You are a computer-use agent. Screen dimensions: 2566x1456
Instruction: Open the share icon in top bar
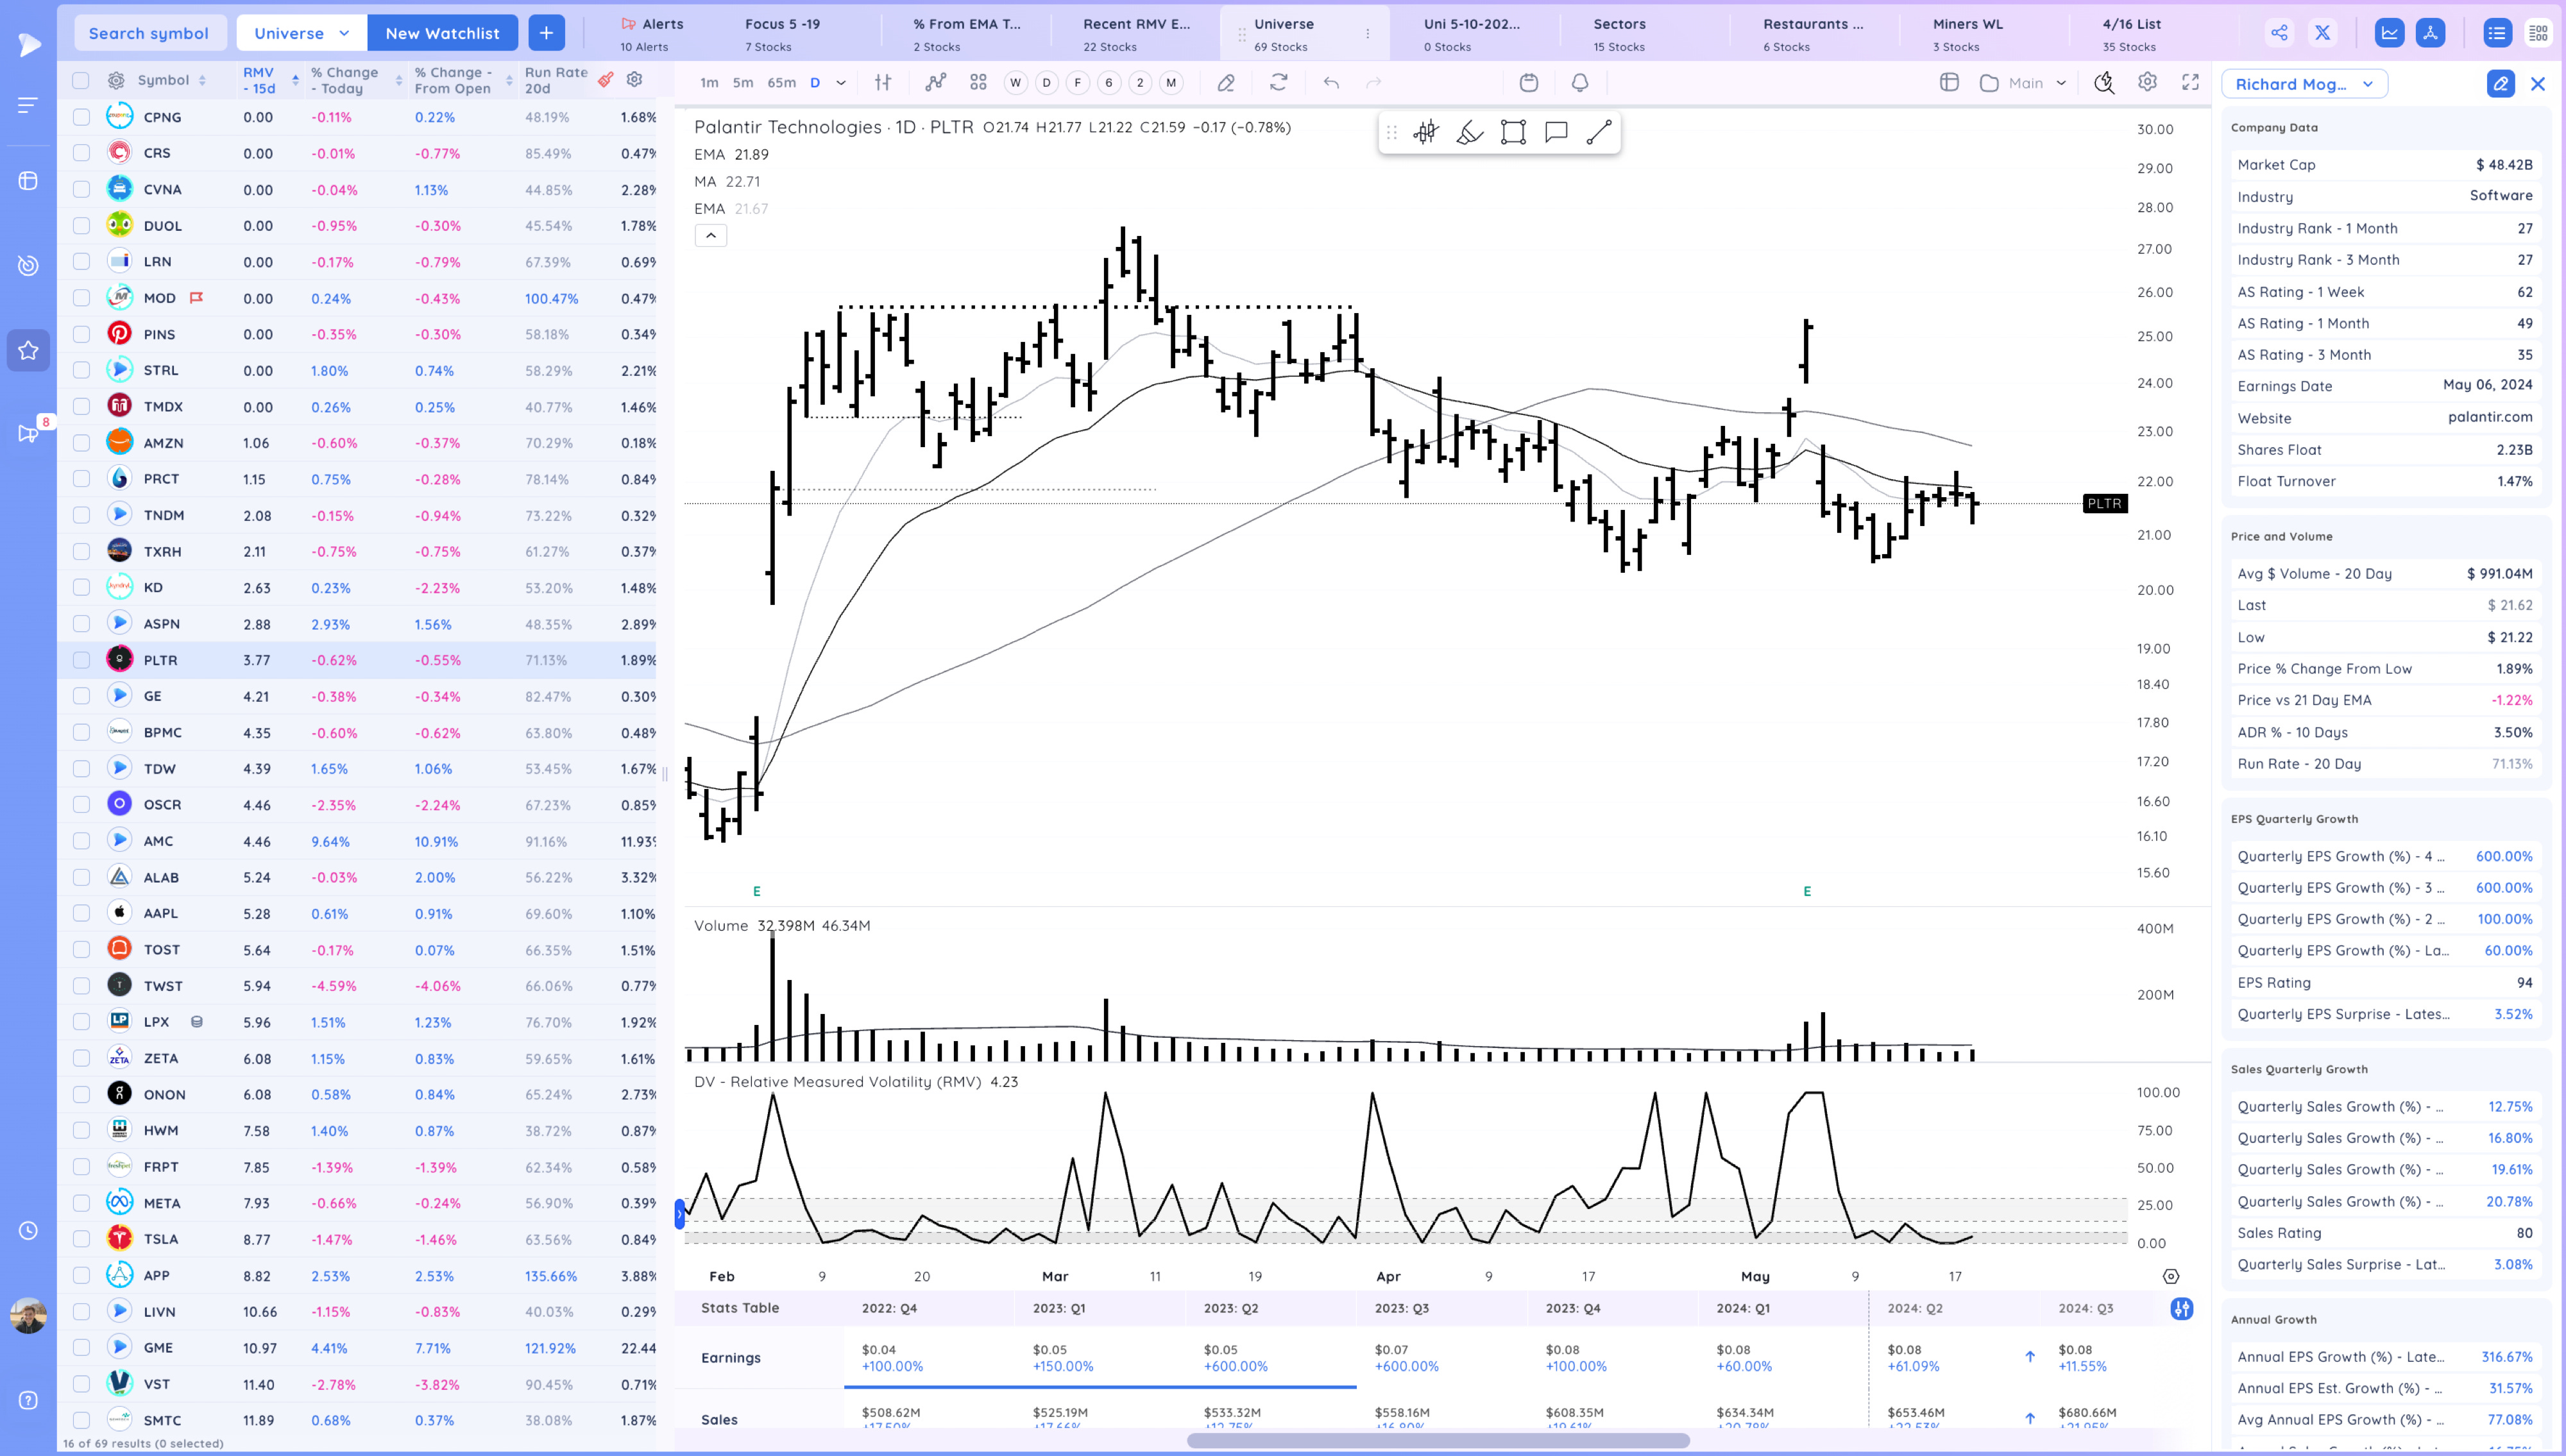2279,33
